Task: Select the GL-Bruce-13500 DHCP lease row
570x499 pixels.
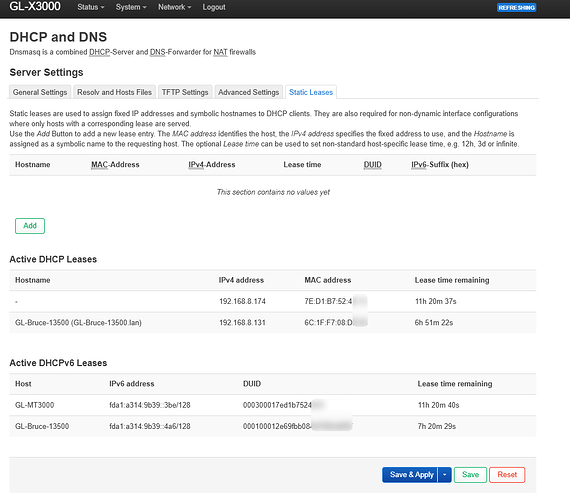Action: [273, 323]
